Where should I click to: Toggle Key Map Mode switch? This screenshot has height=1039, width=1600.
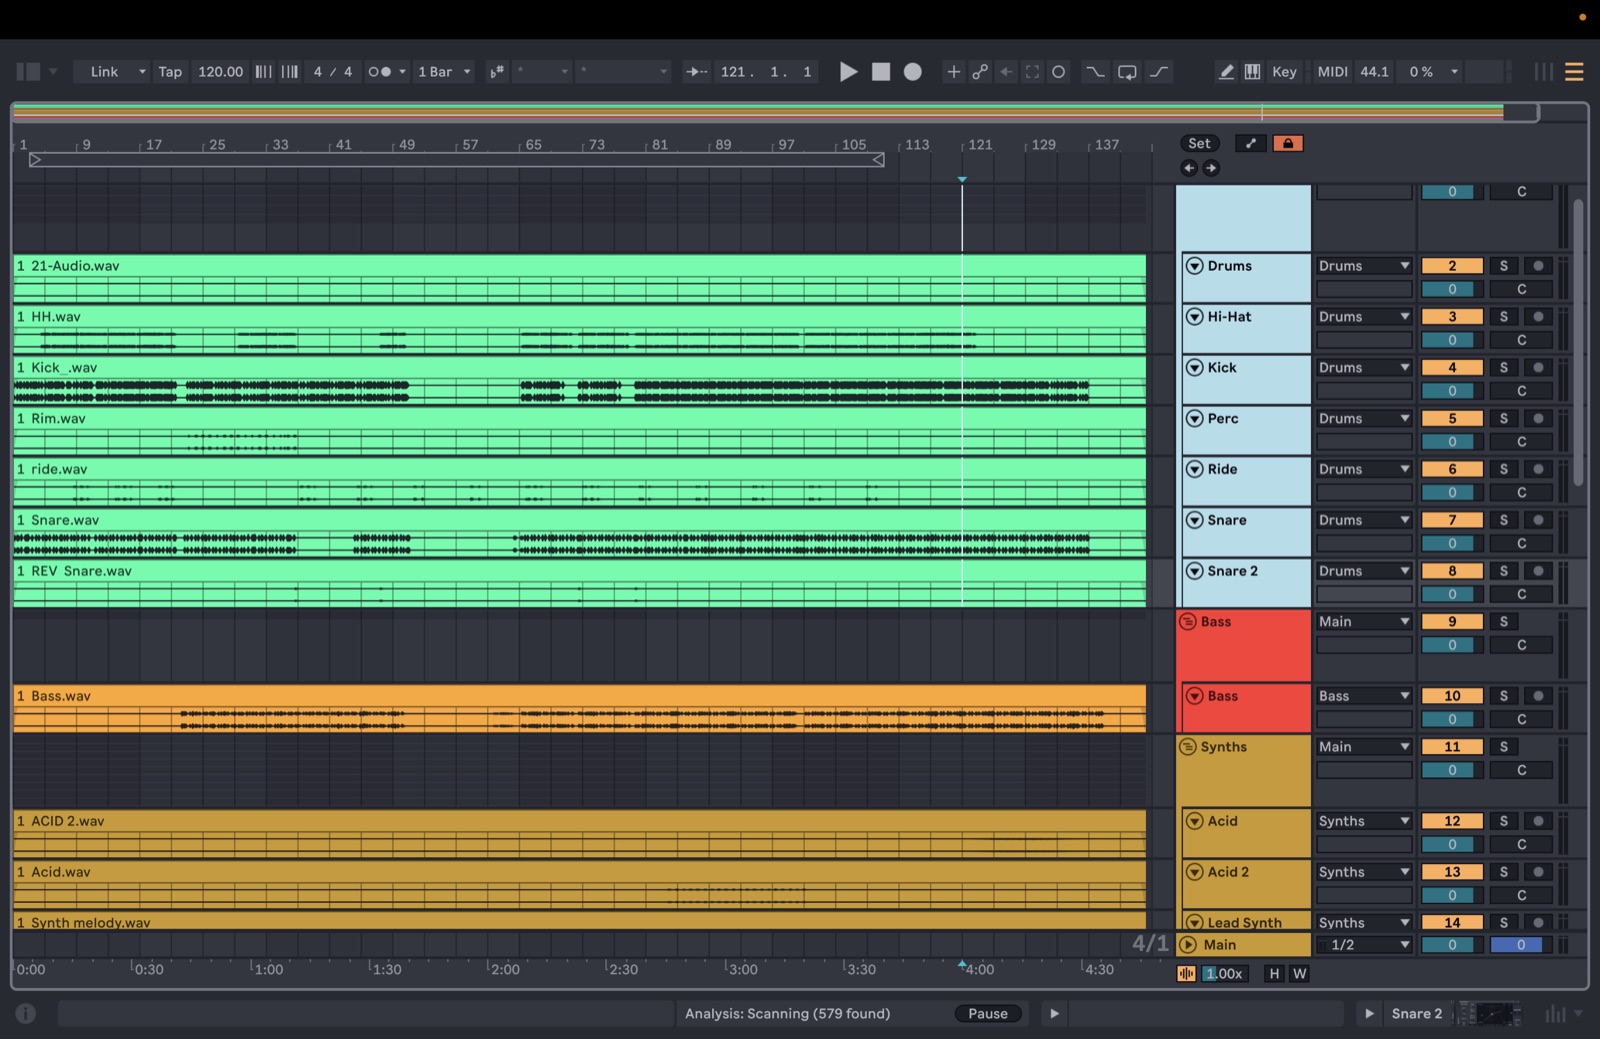click(x=1284, y=71)
